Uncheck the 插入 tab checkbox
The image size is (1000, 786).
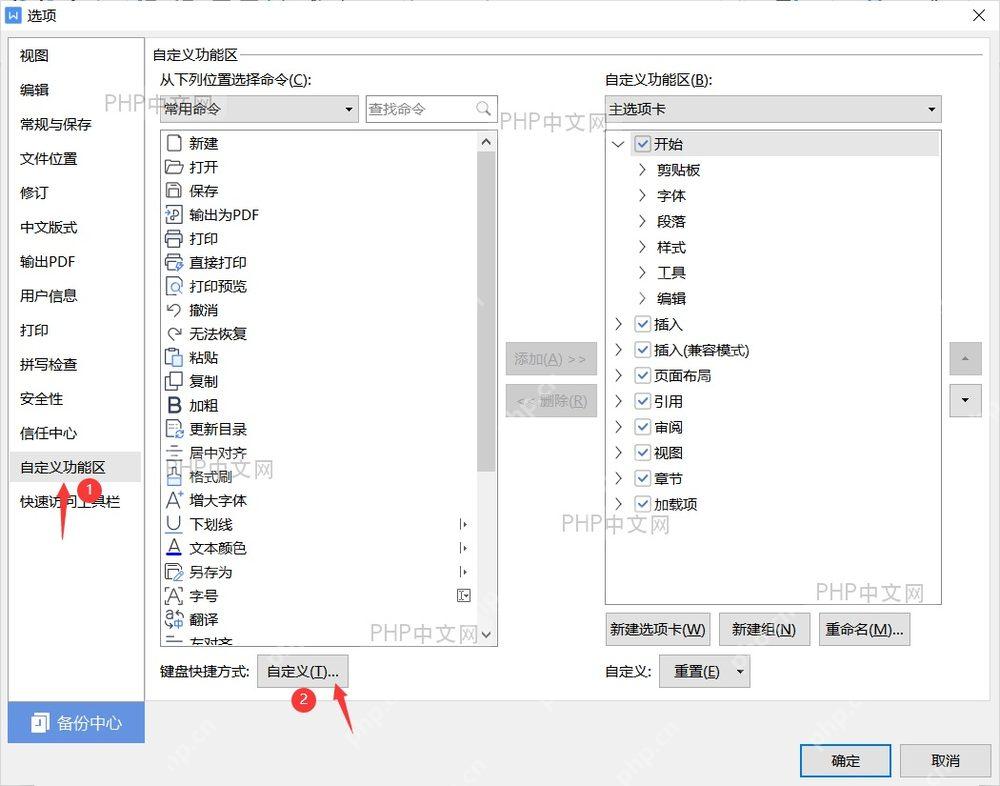pos(643,324)
